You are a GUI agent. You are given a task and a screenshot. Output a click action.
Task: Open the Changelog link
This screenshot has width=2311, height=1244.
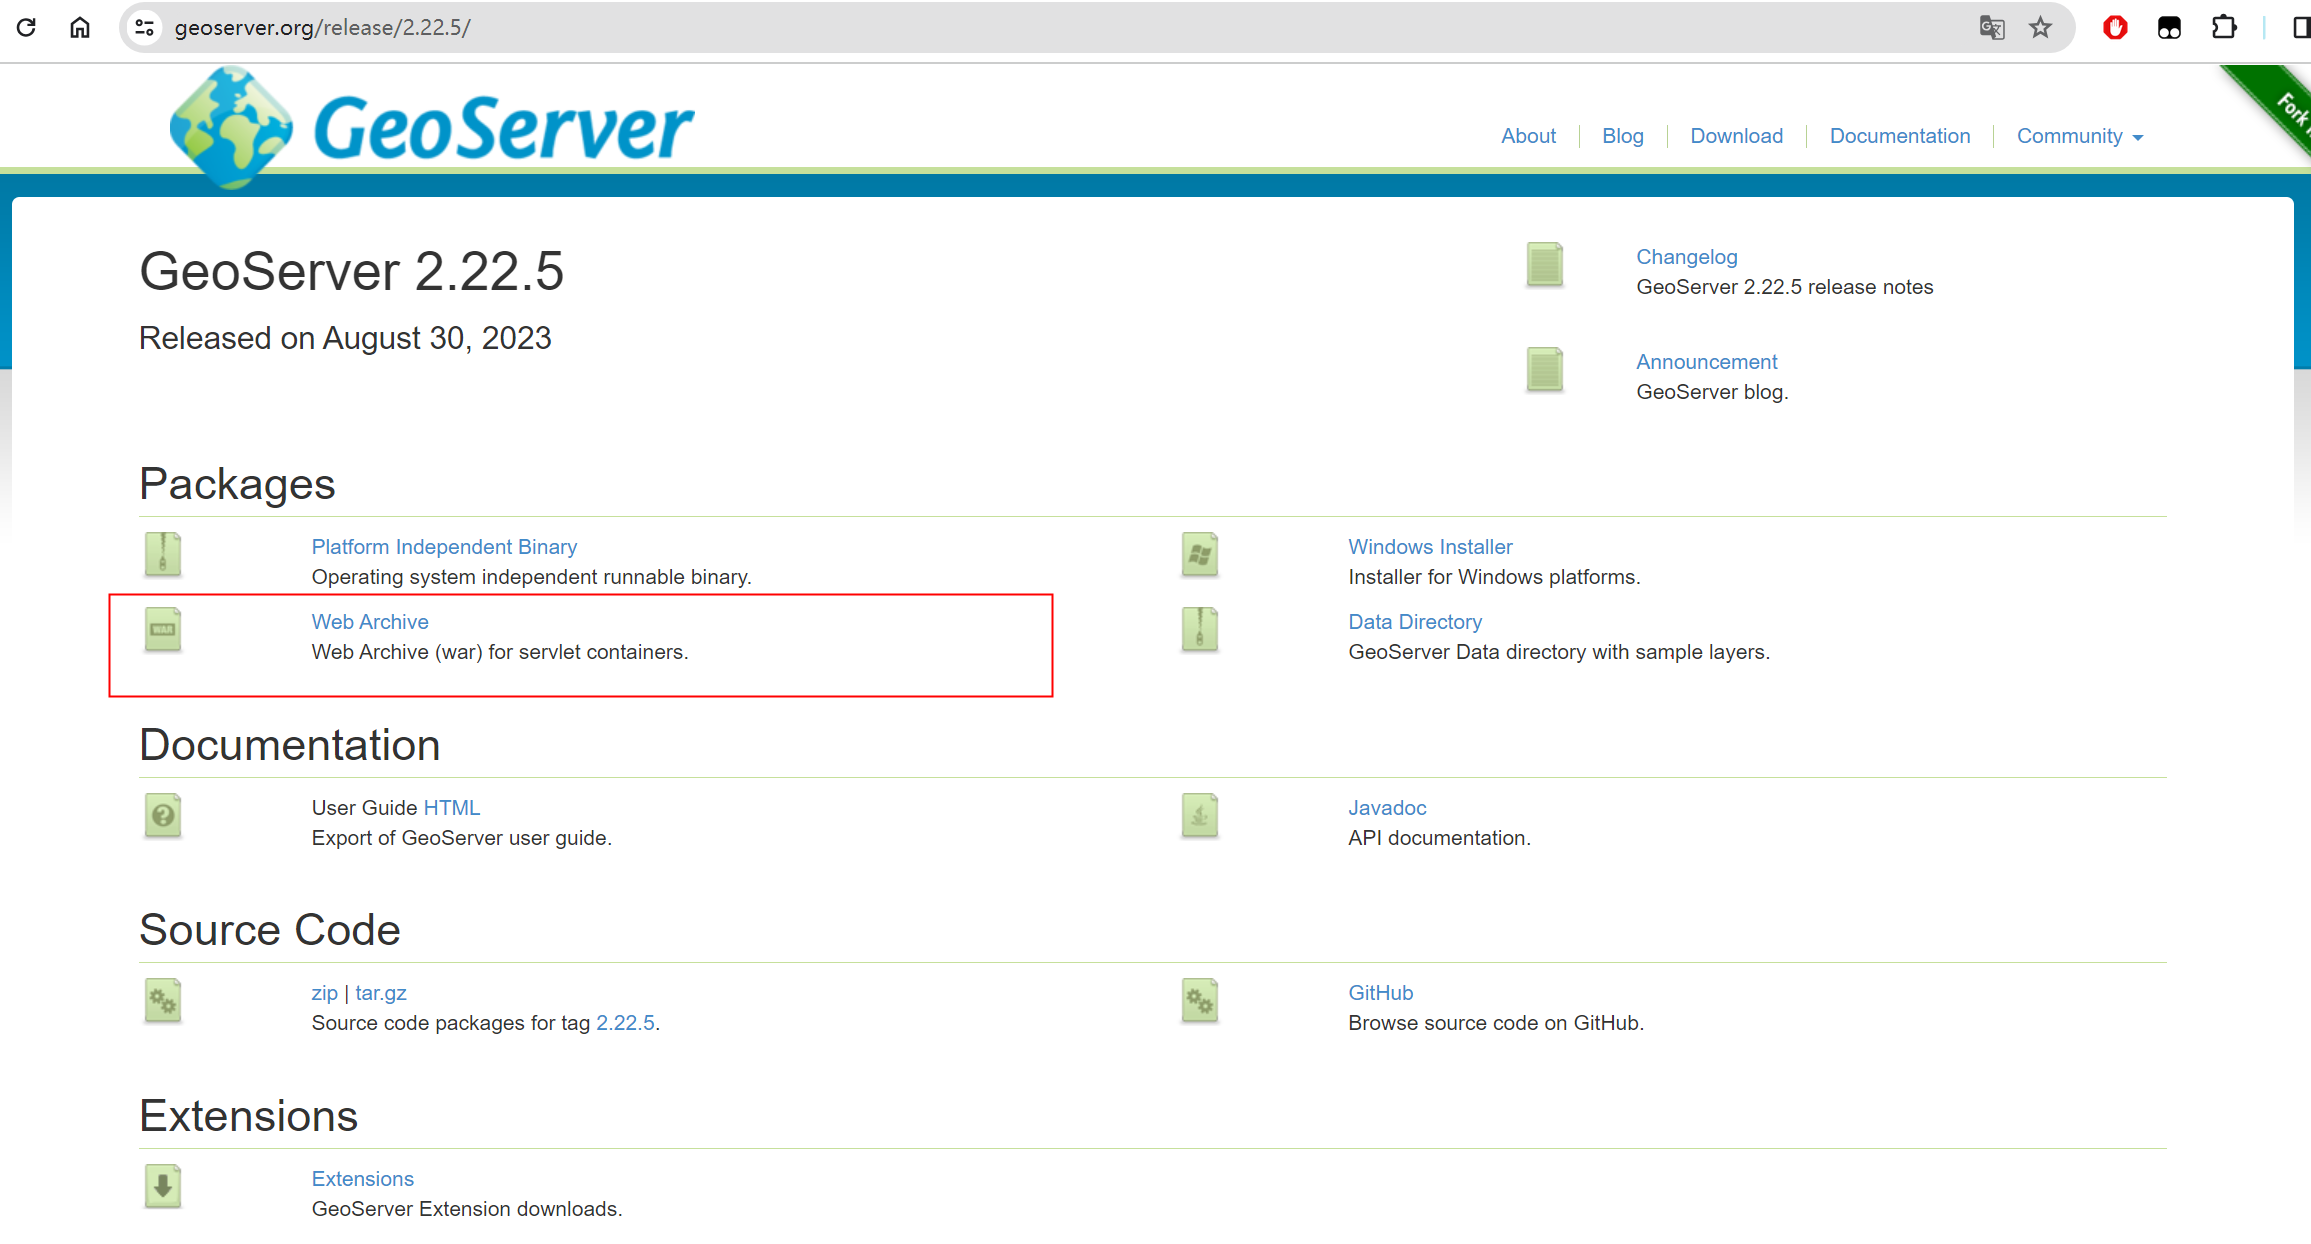tap(1686, 257)
